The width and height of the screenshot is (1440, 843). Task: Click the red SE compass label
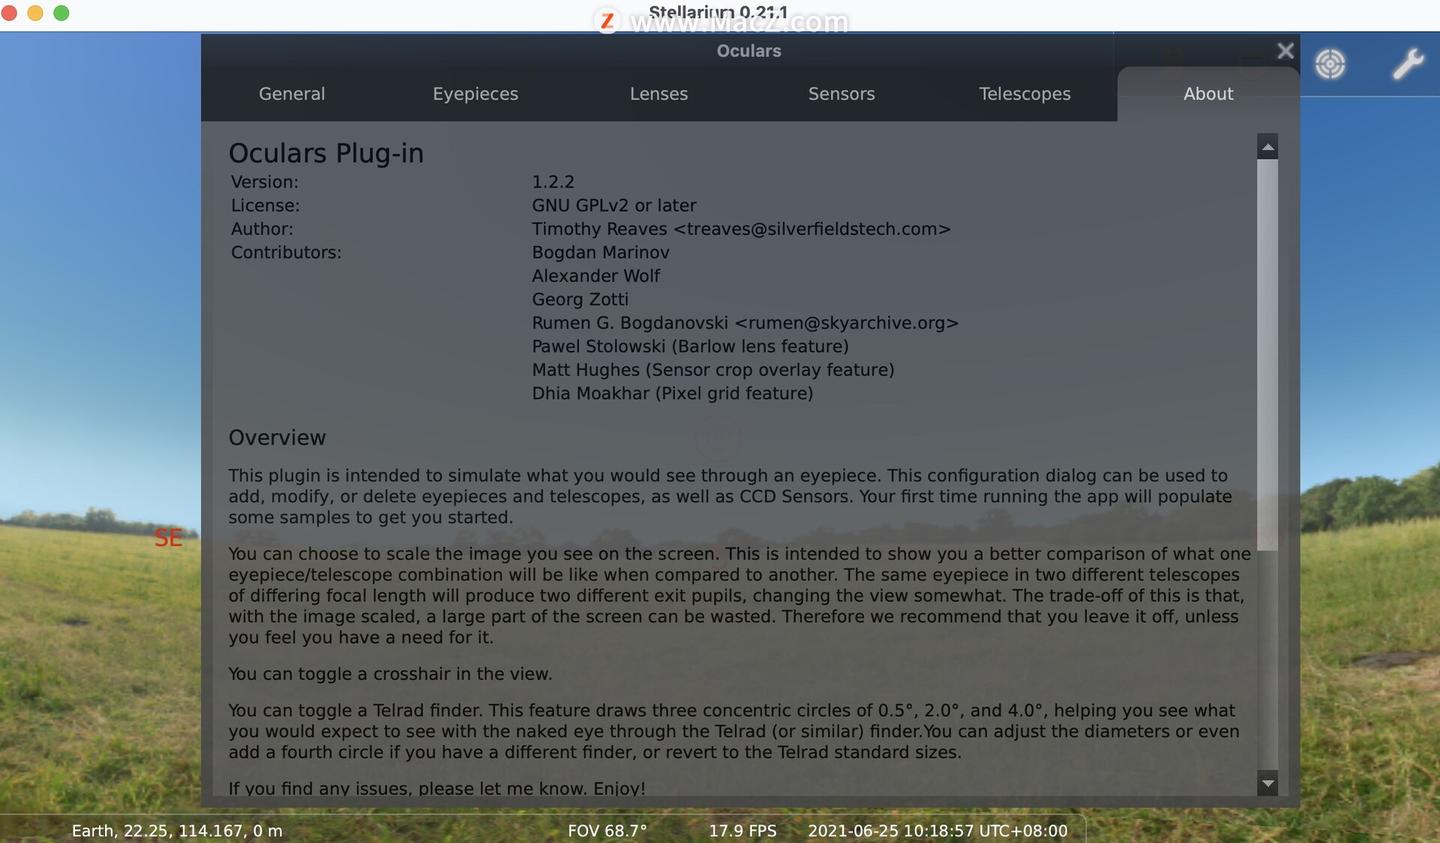[168, 538]
